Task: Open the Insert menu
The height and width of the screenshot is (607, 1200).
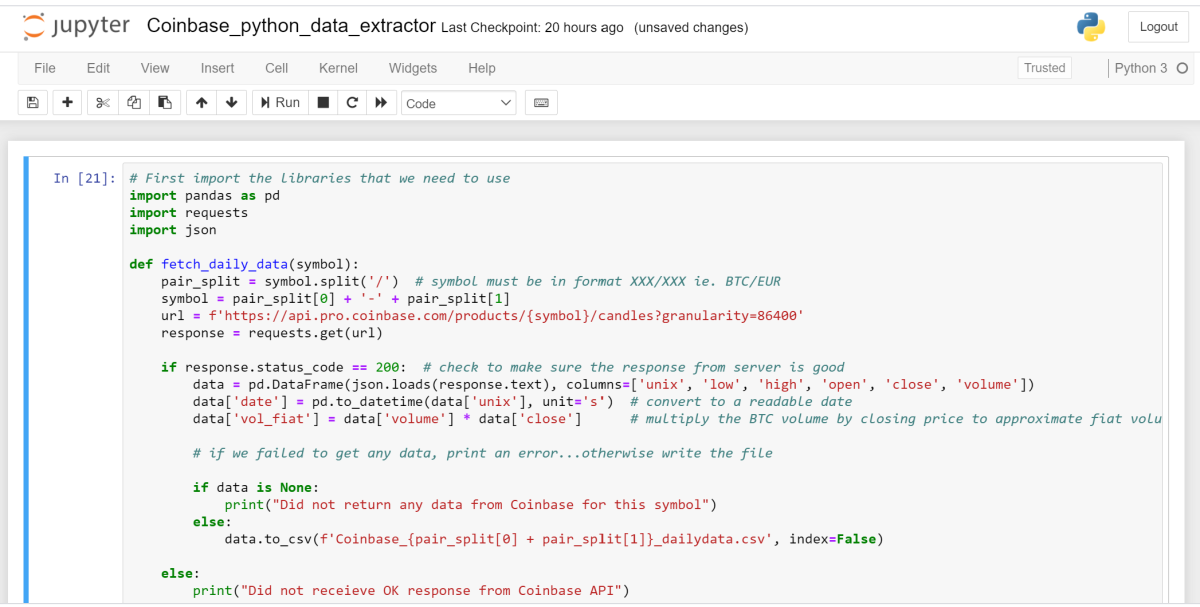Action: 217,68
